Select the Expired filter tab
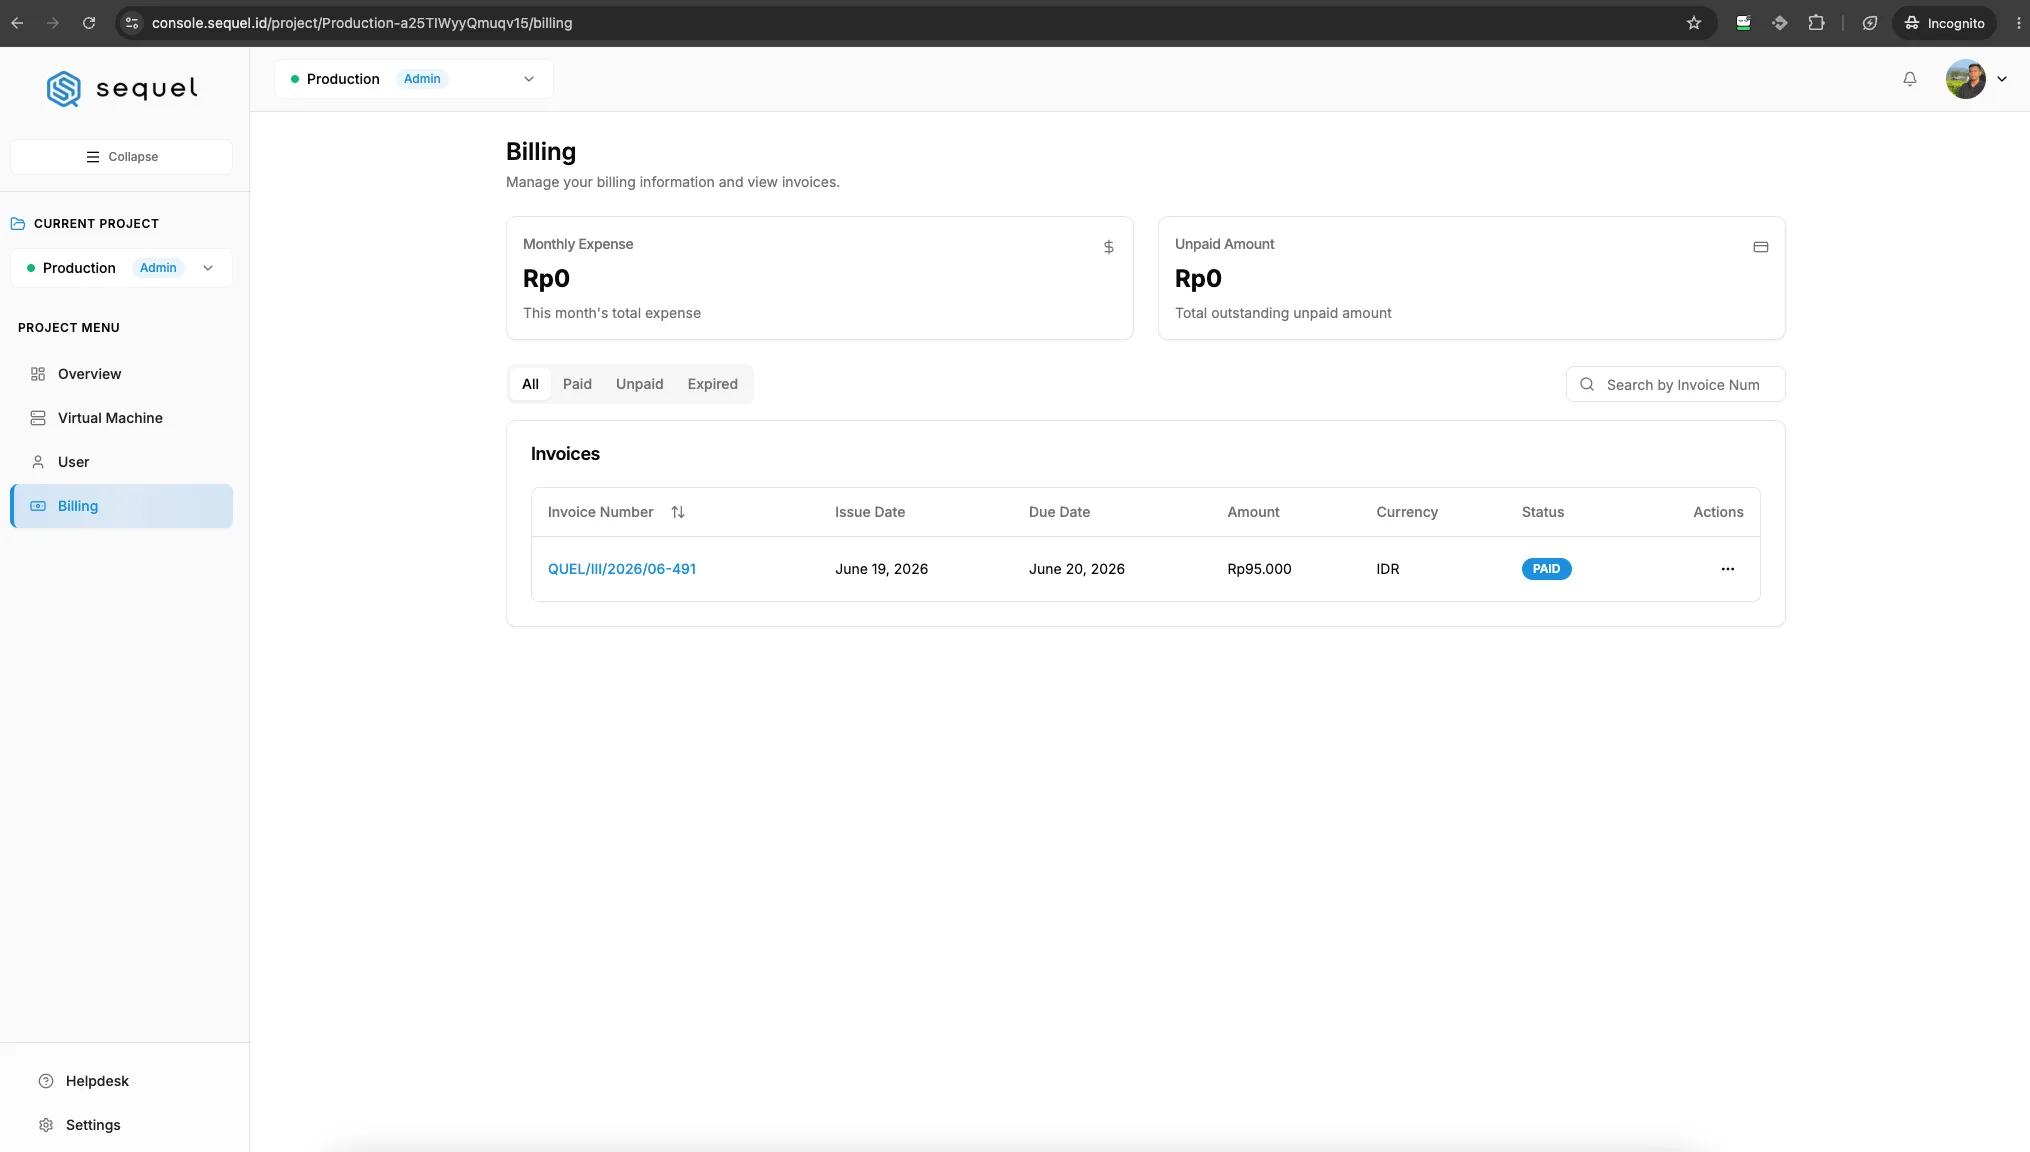2030x1152 pixels. pyautogui.click(x=712, y=384)
